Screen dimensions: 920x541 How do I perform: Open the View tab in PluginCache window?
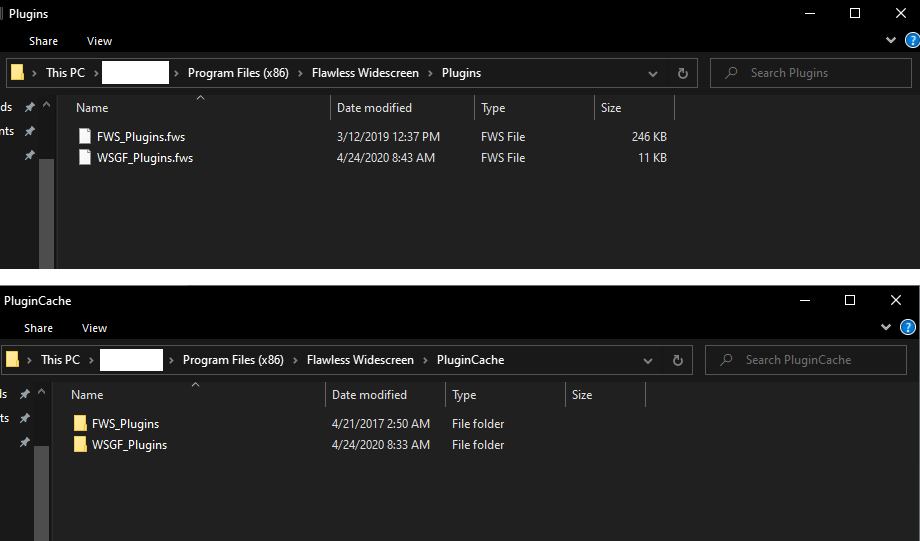pyautogui.click(x=94, y=328)
